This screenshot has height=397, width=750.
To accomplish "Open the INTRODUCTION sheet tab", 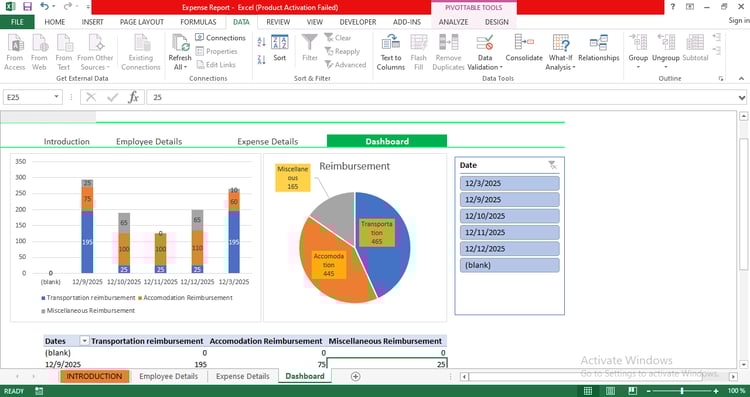I will 94,376.
